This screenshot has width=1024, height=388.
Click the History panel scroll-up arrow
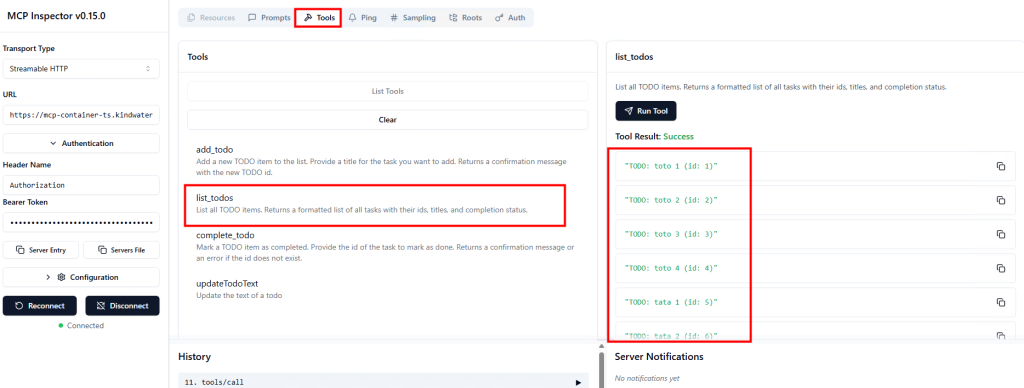pos(601,346)
